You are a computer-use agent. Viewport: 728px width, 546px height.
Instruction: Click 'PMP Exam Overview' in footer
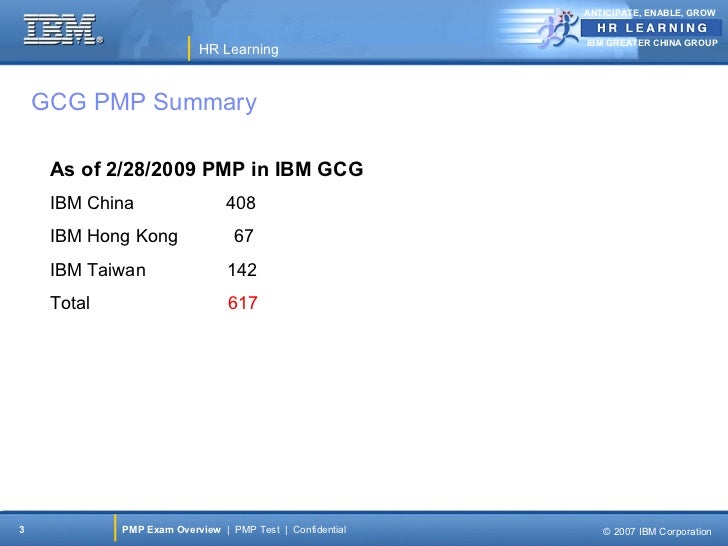(171, 530)
